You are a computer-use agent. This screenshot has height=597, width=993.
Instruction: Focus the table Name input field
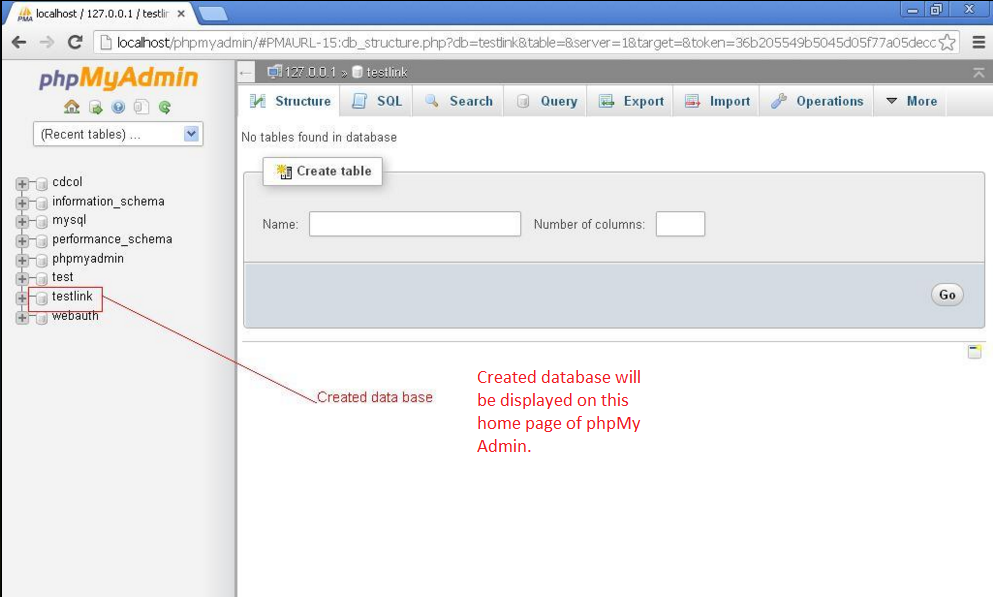(x=415, y=224)
